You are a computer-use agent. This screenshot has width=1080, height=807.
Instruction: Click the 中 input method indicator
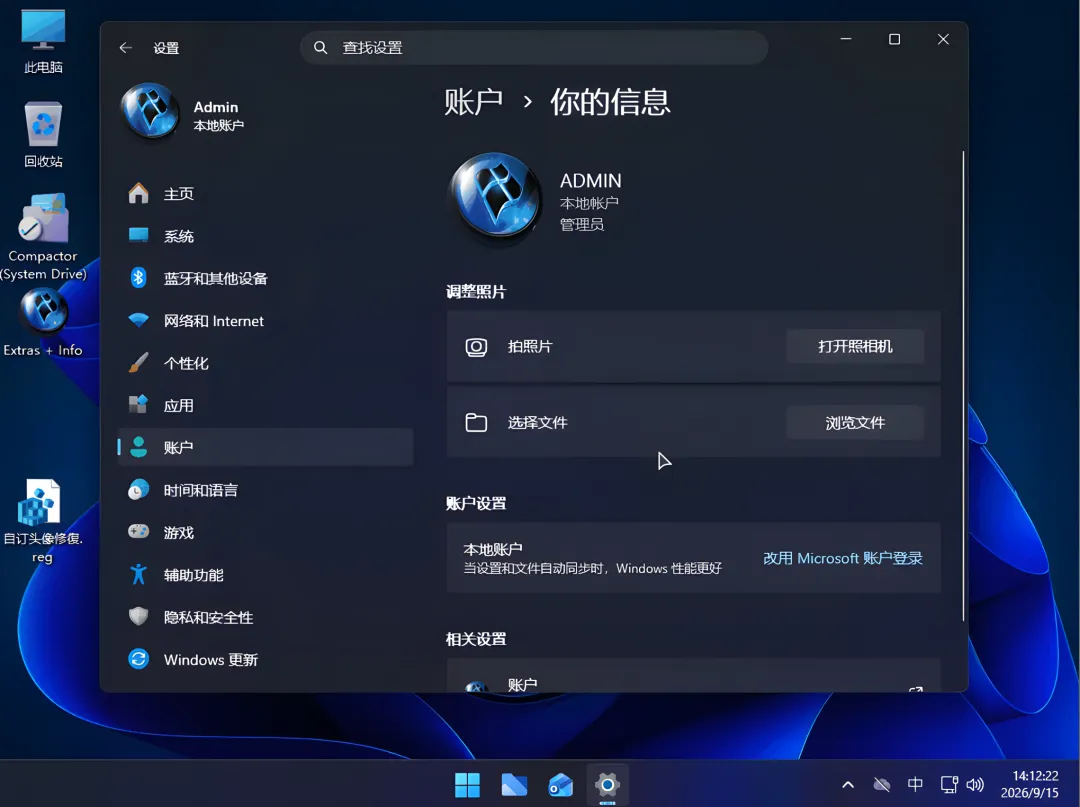tap(915, 784)
